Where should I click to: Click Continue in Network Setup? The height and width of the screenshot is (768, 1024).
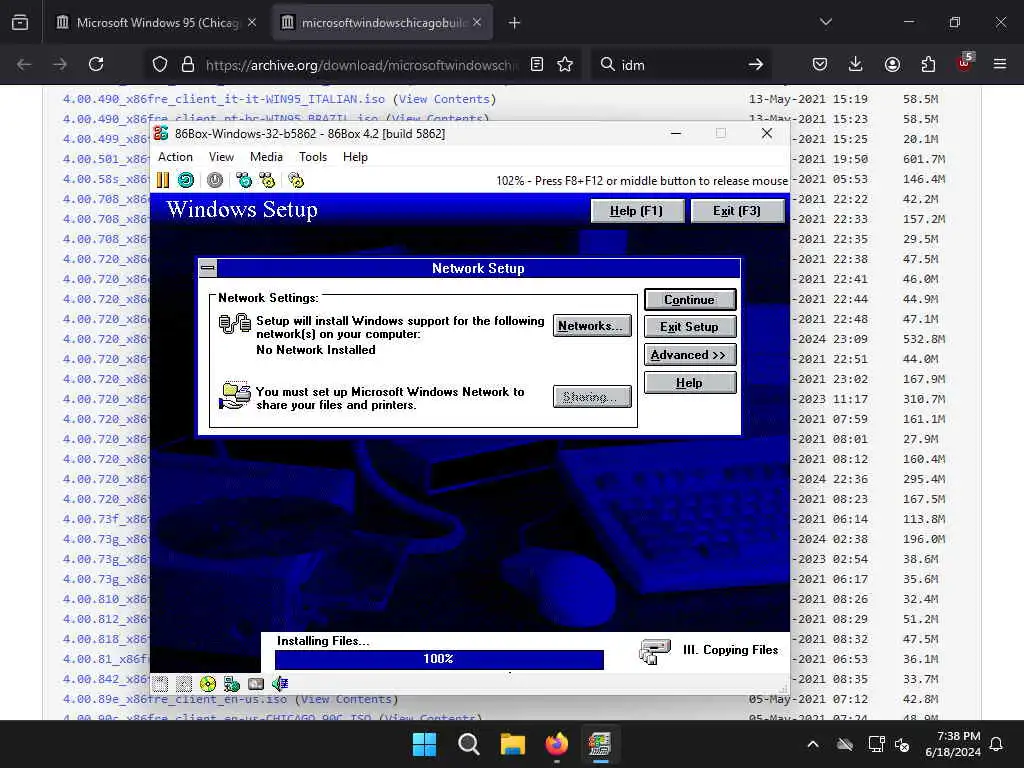click(x=690, y=300)
